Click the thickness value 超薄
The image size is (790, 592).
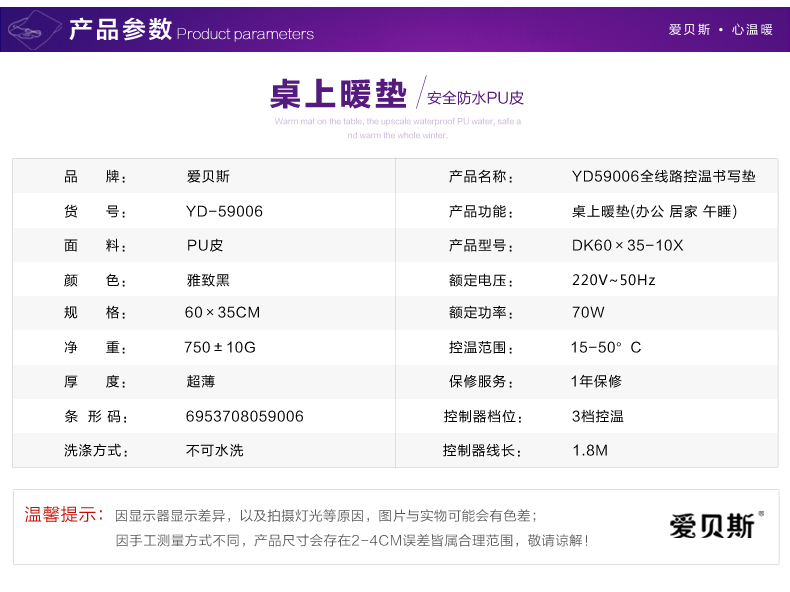[201, 381]
